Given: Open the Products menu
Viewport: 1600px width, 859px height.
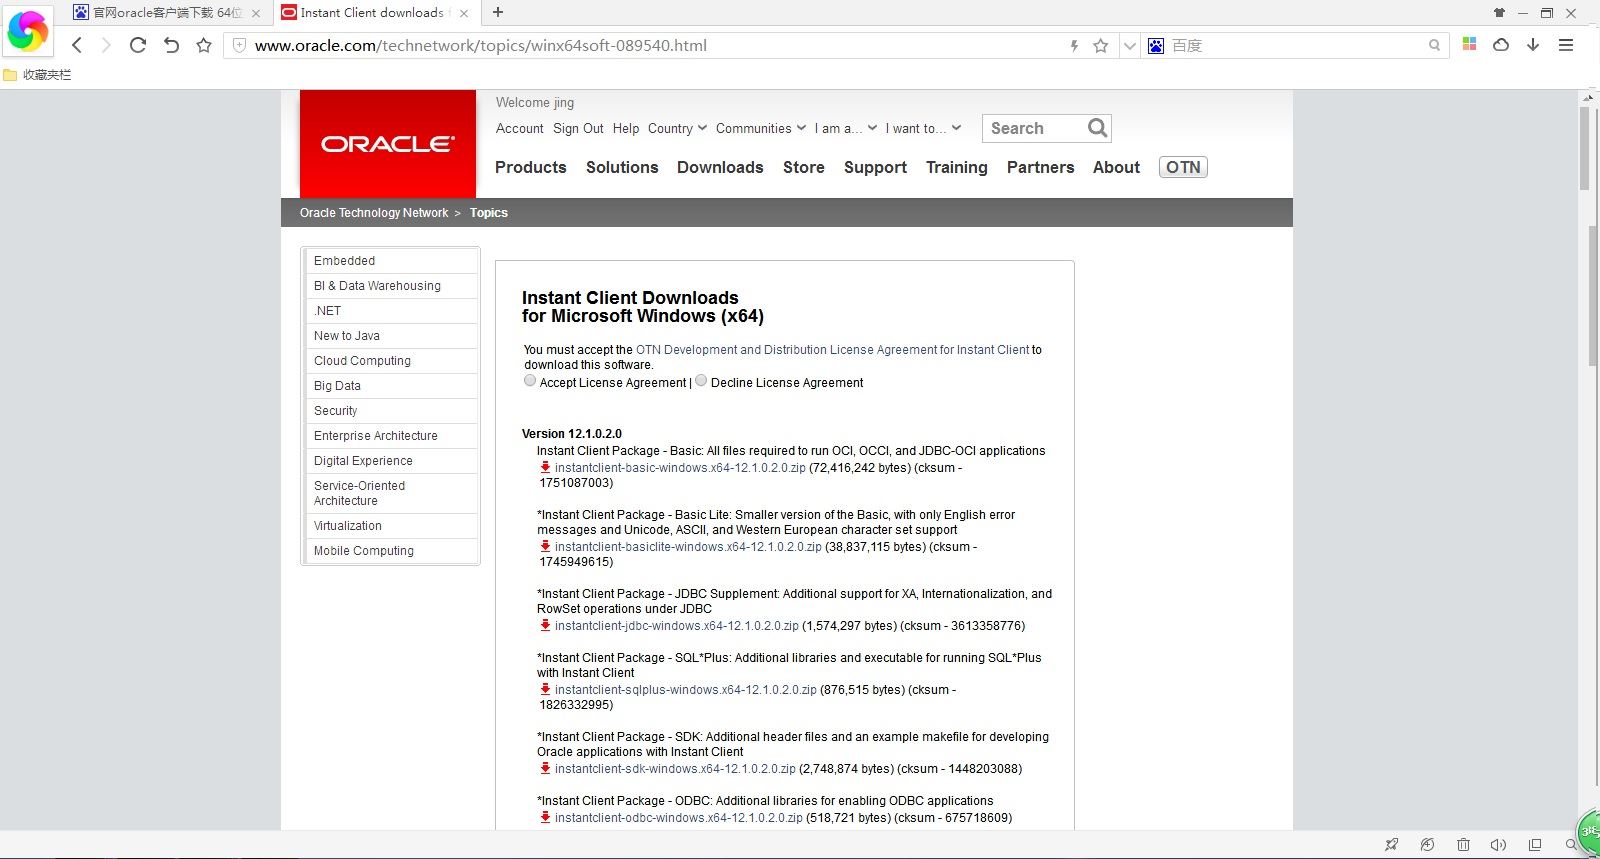Looking at the screenshot, I should [x=531, y=167].
